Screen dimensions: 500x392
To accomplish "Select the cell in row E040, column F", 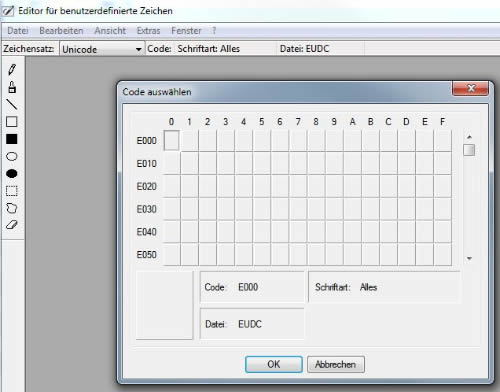I will 442,231.
